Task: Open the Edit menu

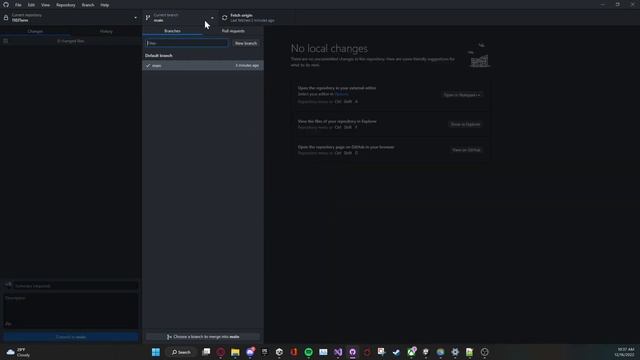Action: (31, 5)
